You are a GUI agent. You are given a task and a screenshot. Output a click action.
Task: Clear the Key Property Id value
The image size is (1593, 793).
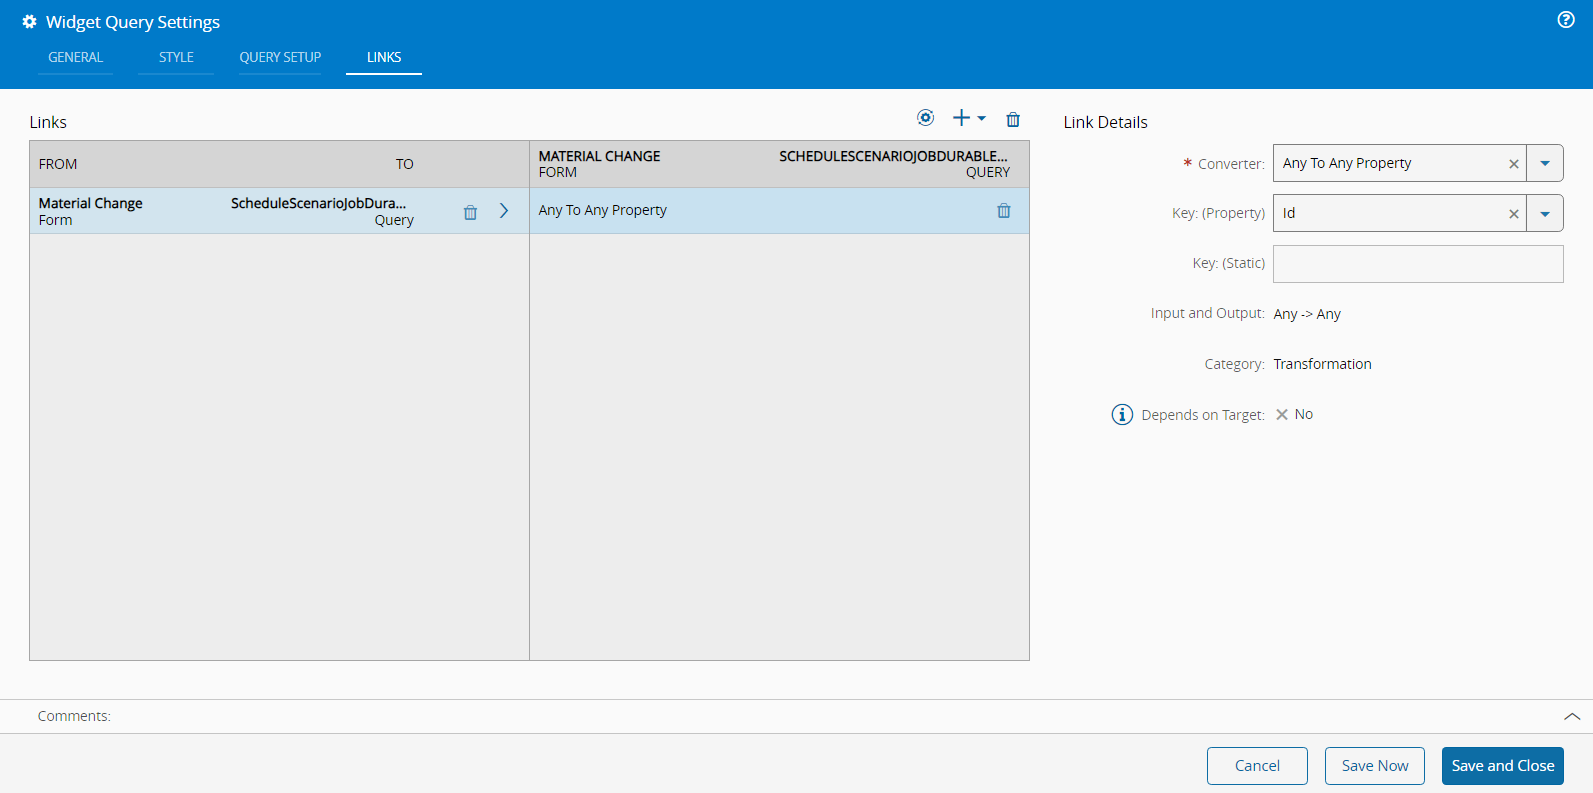pos(1513,214)
